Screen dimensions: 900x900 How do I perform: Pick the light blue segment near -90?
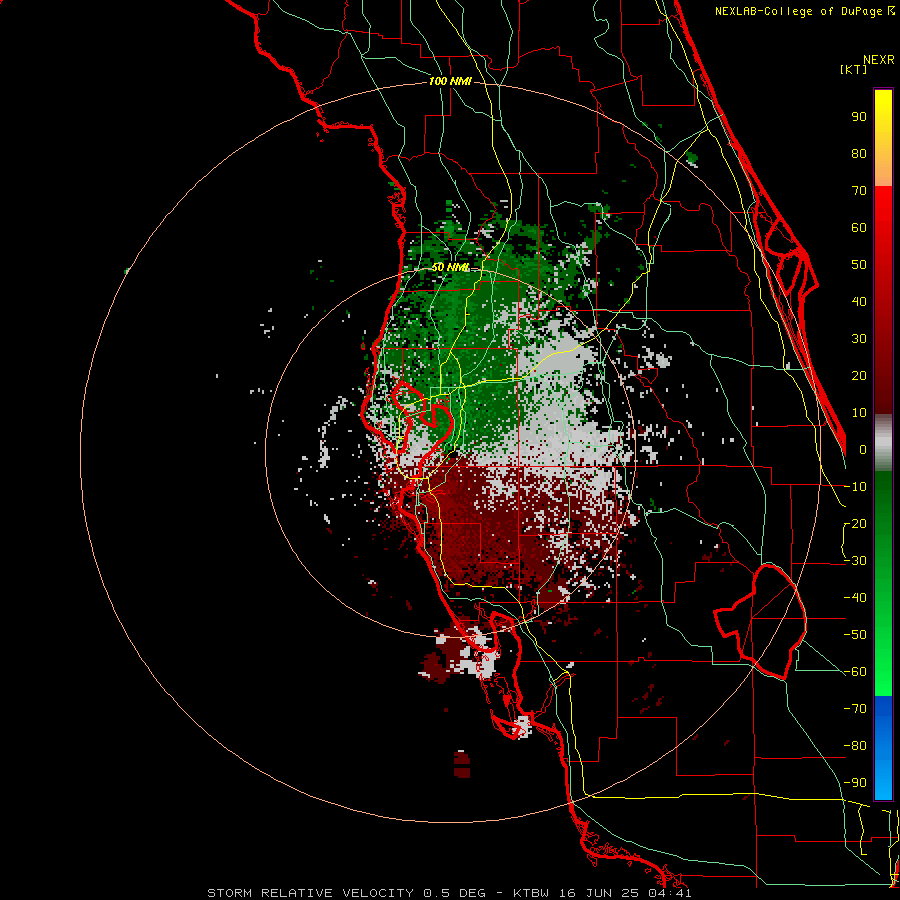click(x=883, y=783)
